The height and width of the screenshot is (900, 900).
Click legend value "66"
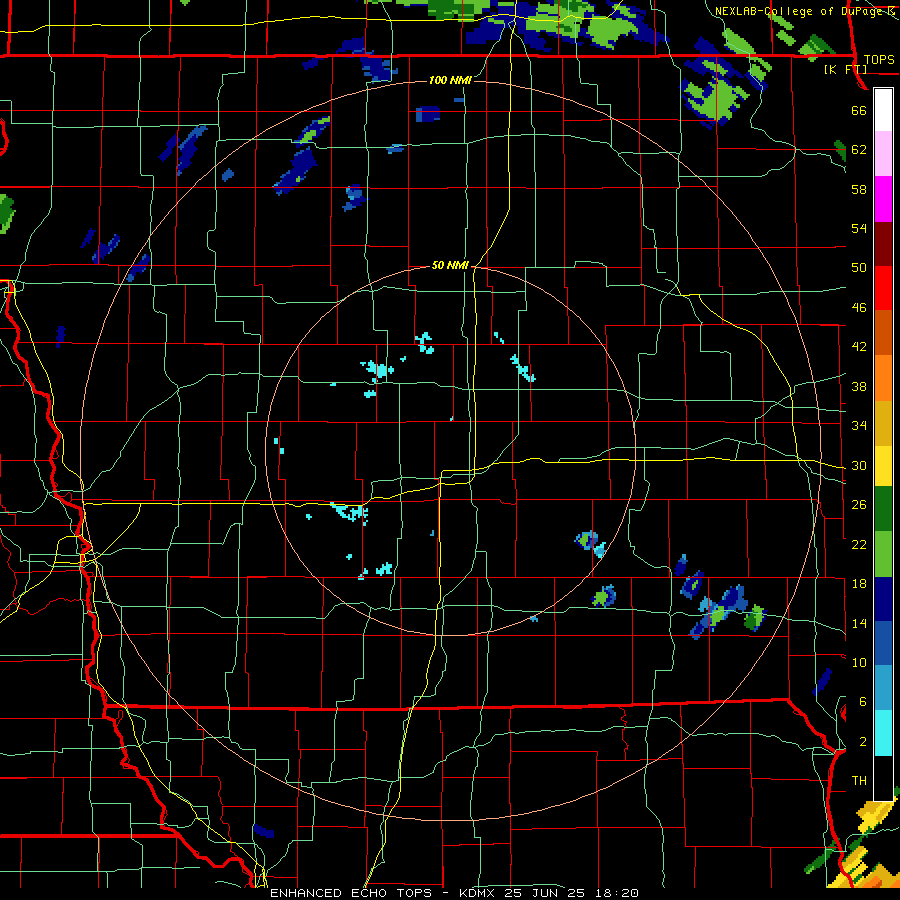point(859,110)
